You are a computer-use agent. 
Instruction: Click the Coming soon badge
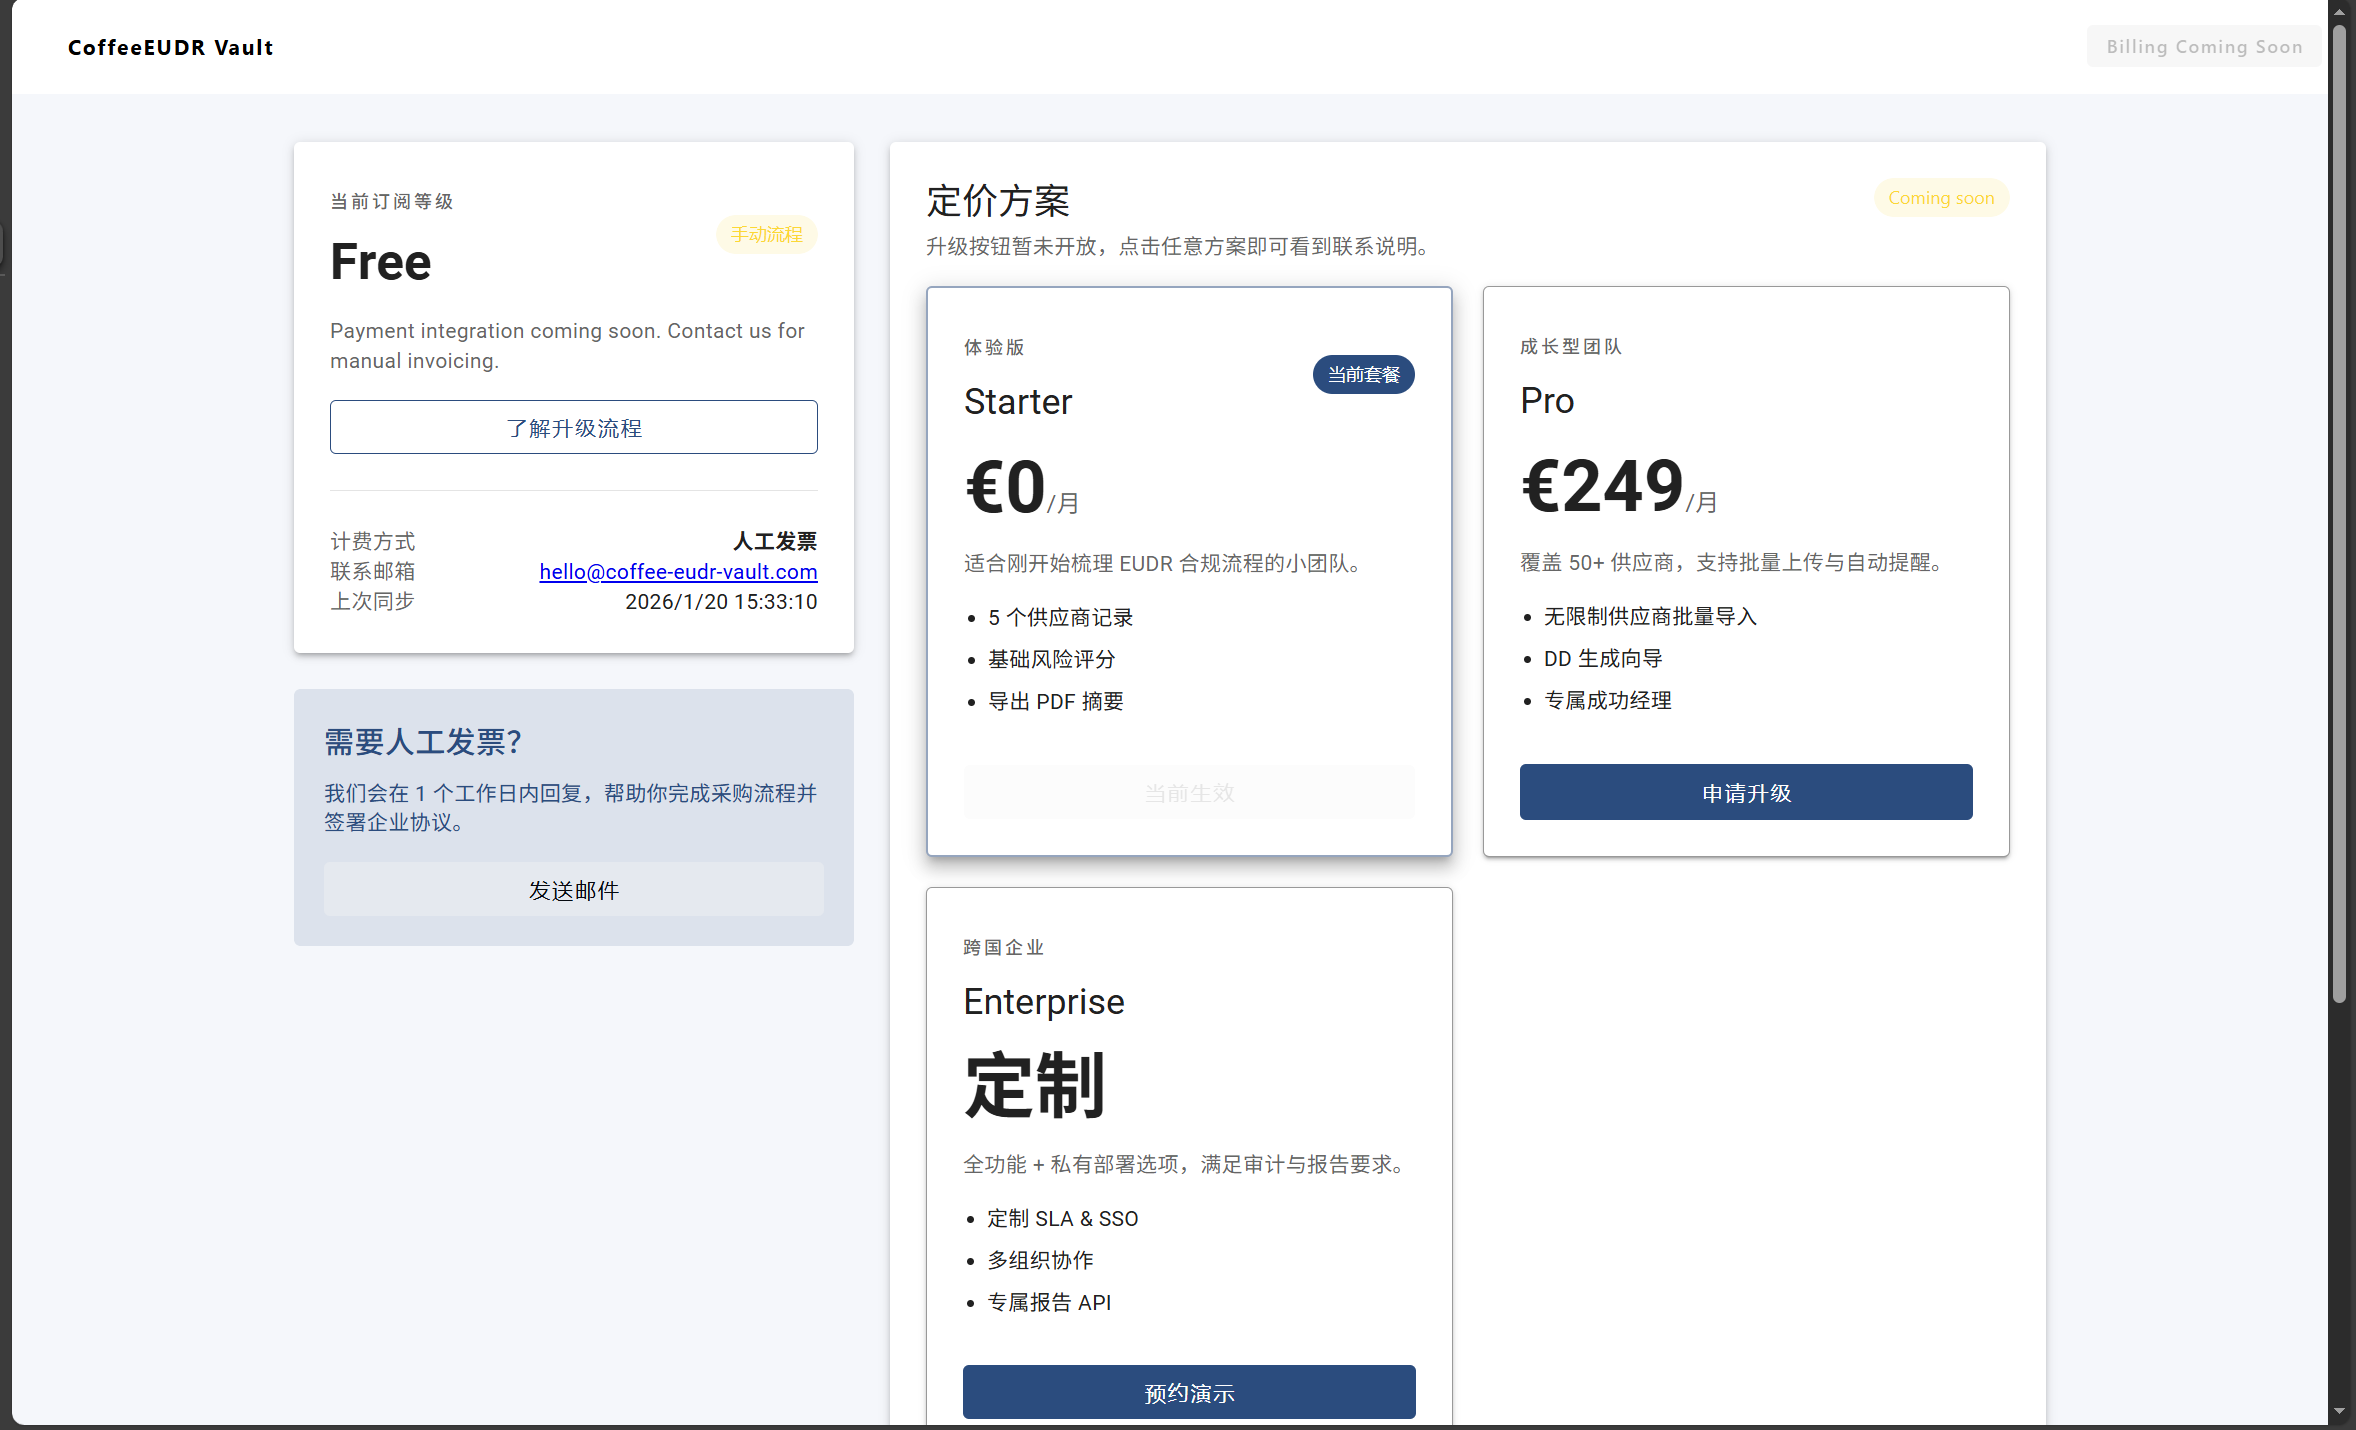tap(1941, 197)
